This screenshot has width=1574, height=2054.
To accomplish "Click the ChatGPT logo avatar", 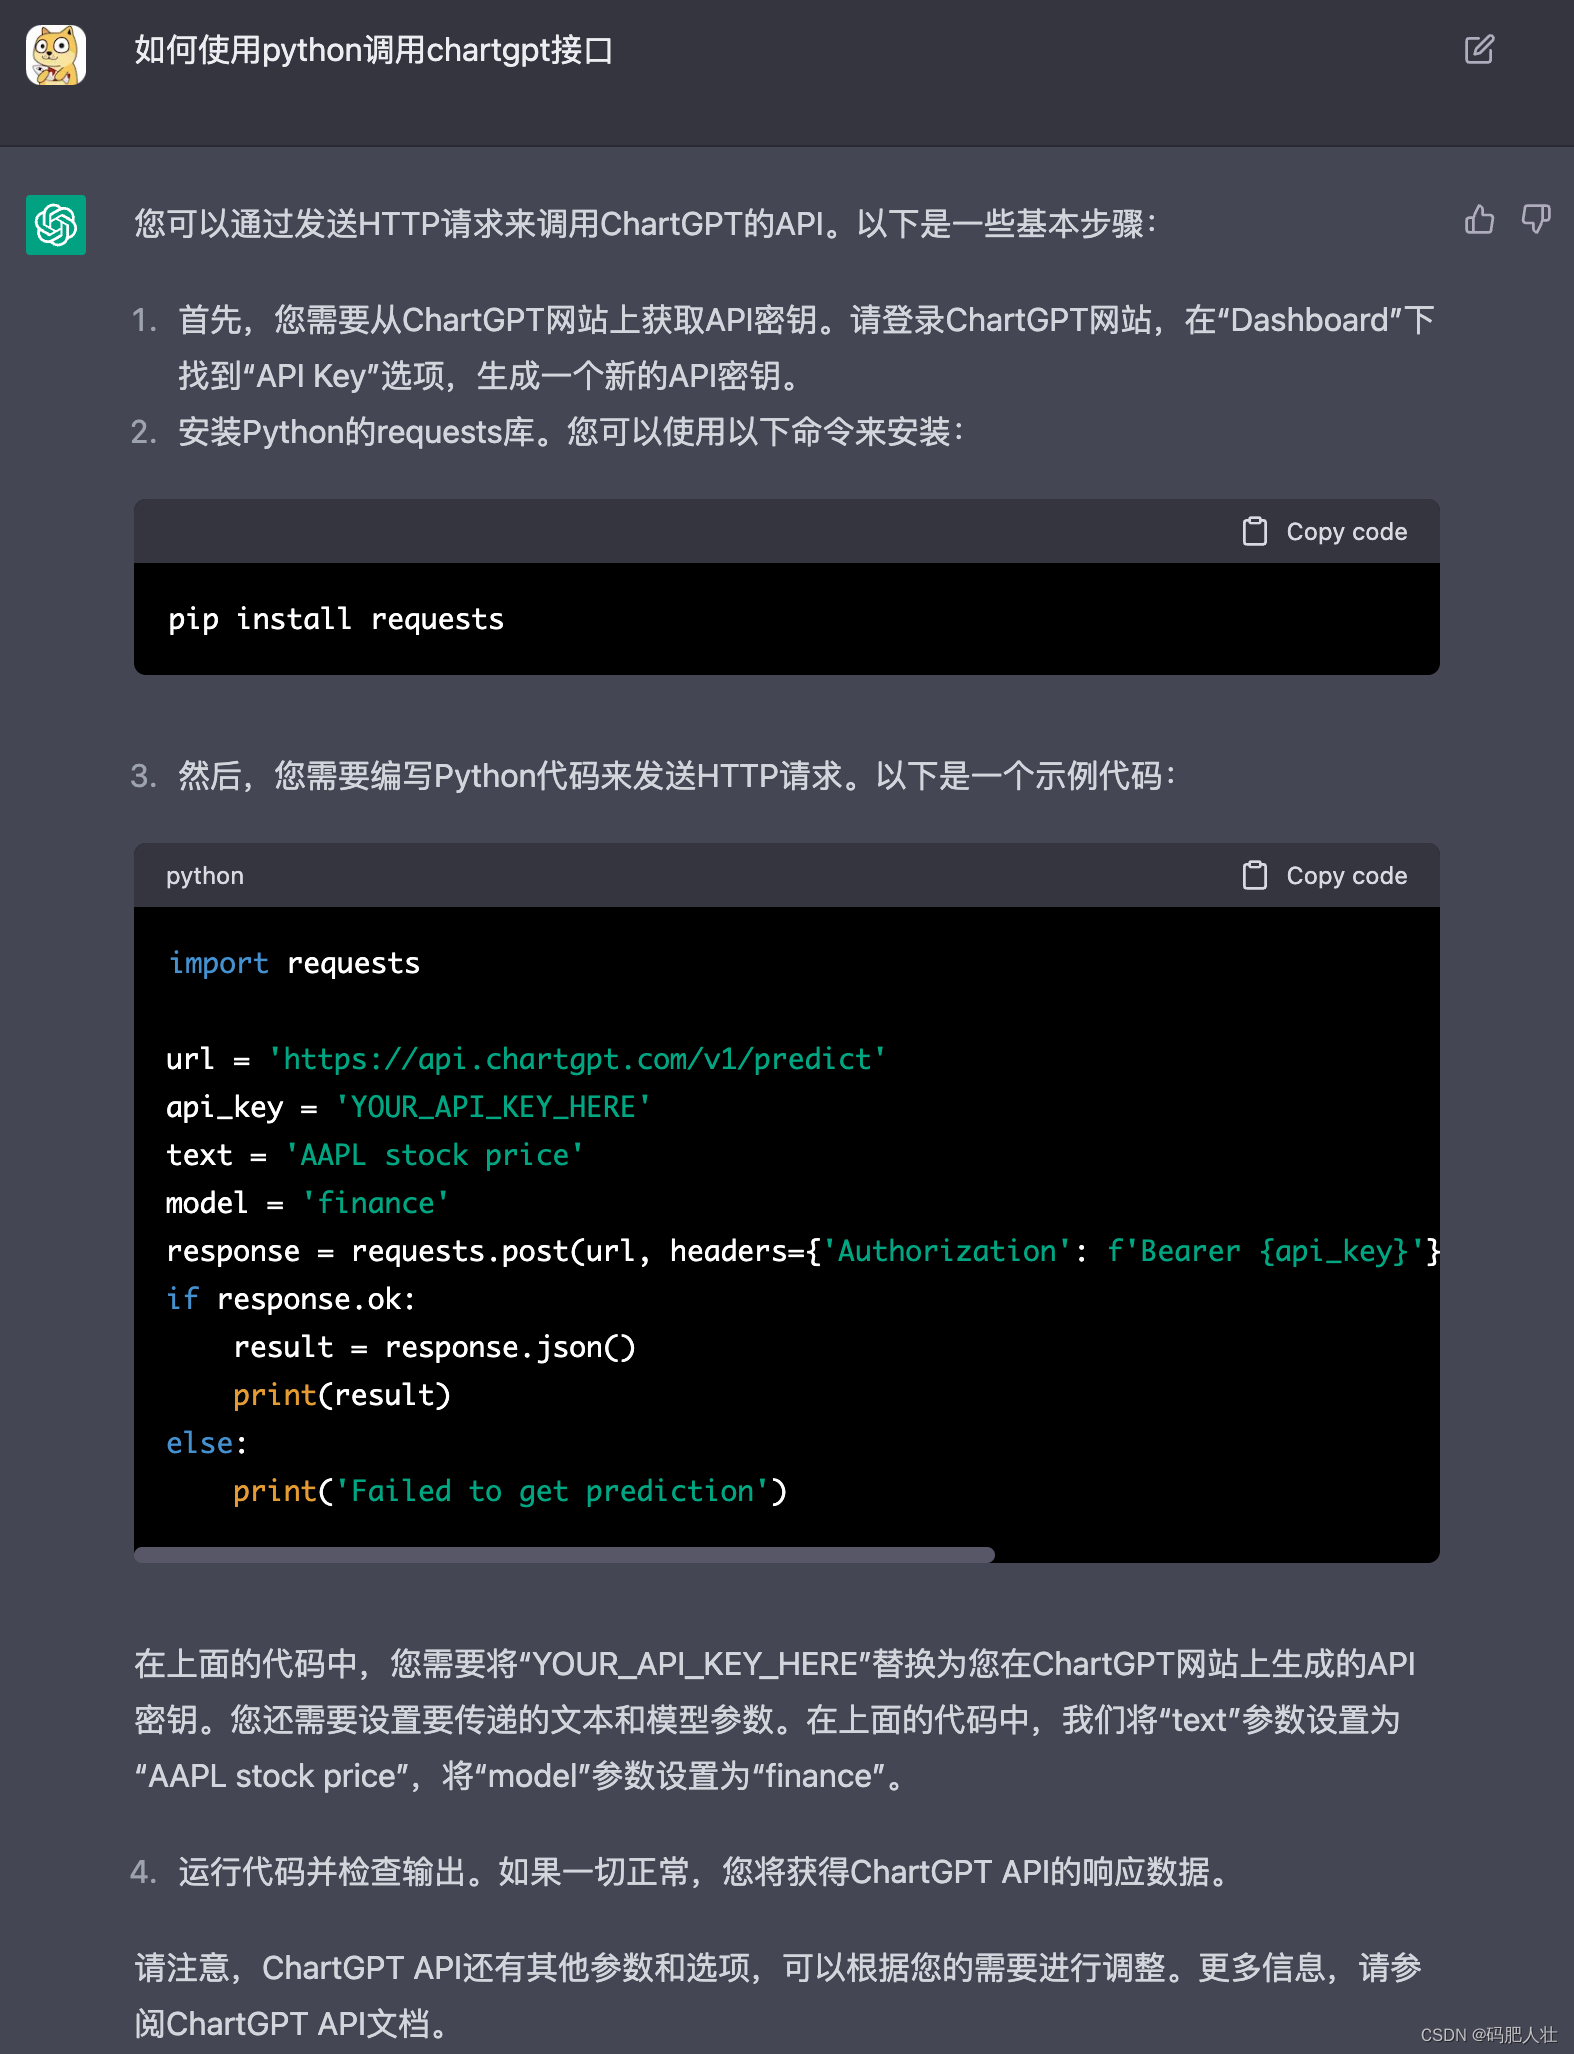I will (x=56, y=225).
